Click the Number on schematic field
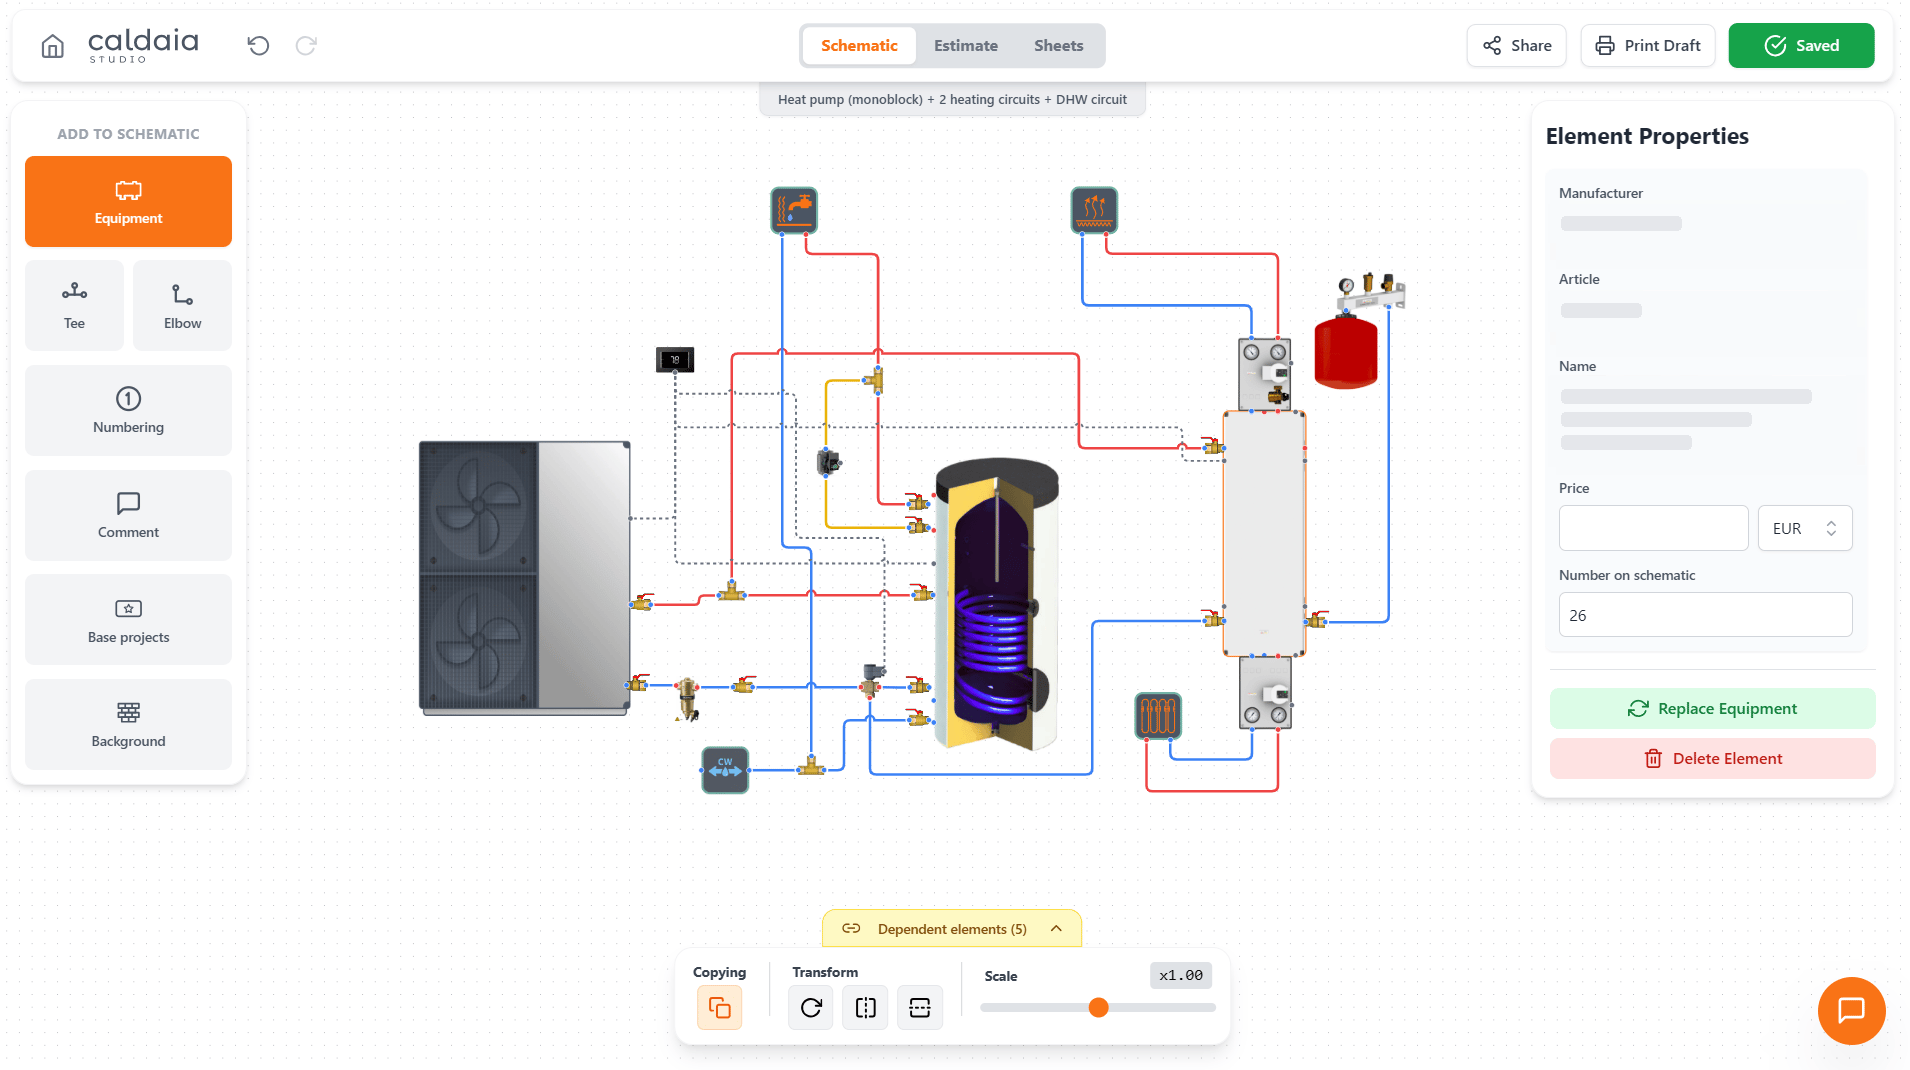The height and width of the screenshot is (1070, 1910). point(1705,615)
